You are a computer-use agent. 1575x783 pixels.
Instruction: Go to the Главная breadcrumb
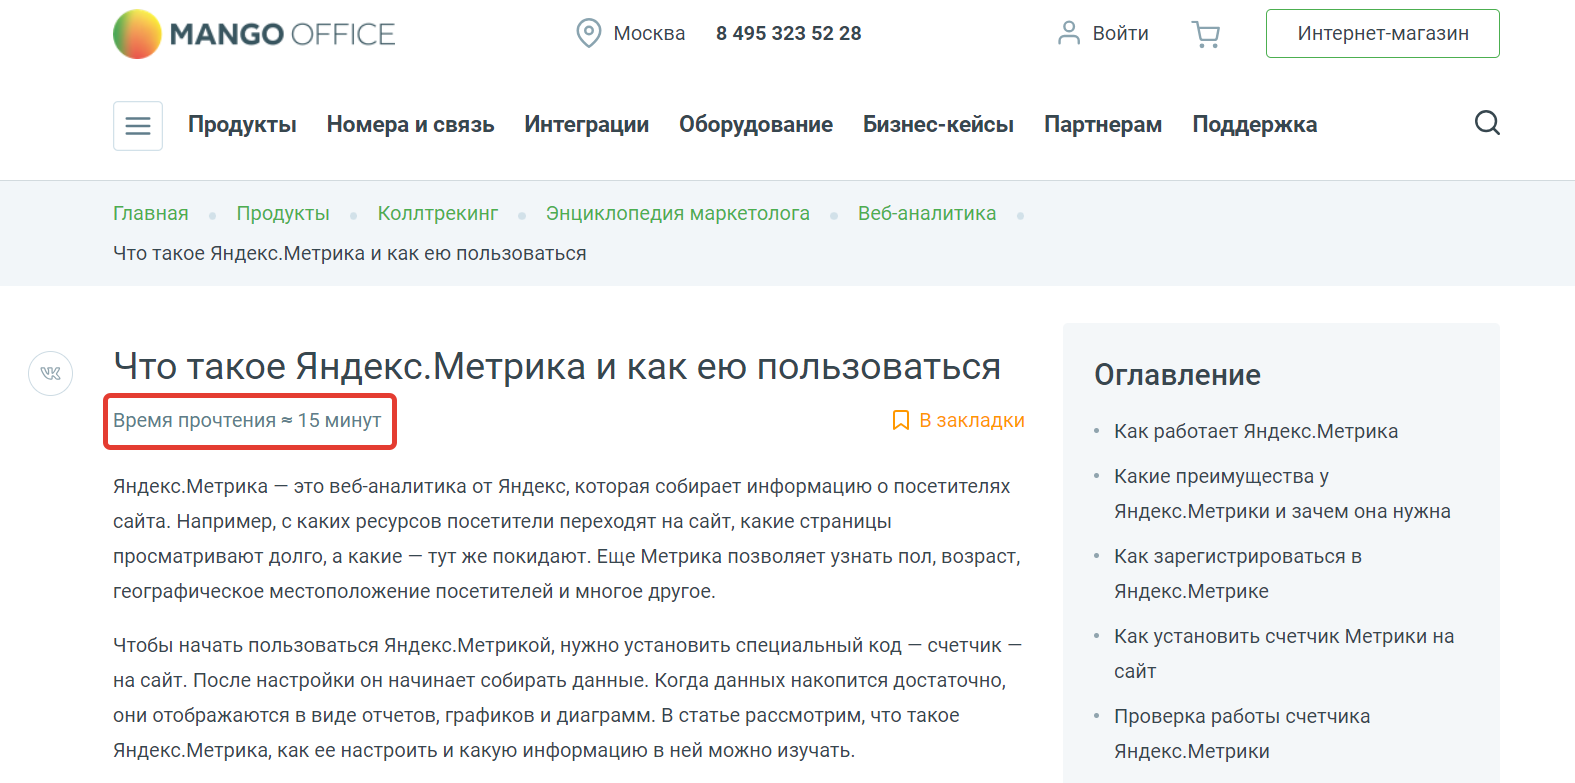tap(151, 213)
